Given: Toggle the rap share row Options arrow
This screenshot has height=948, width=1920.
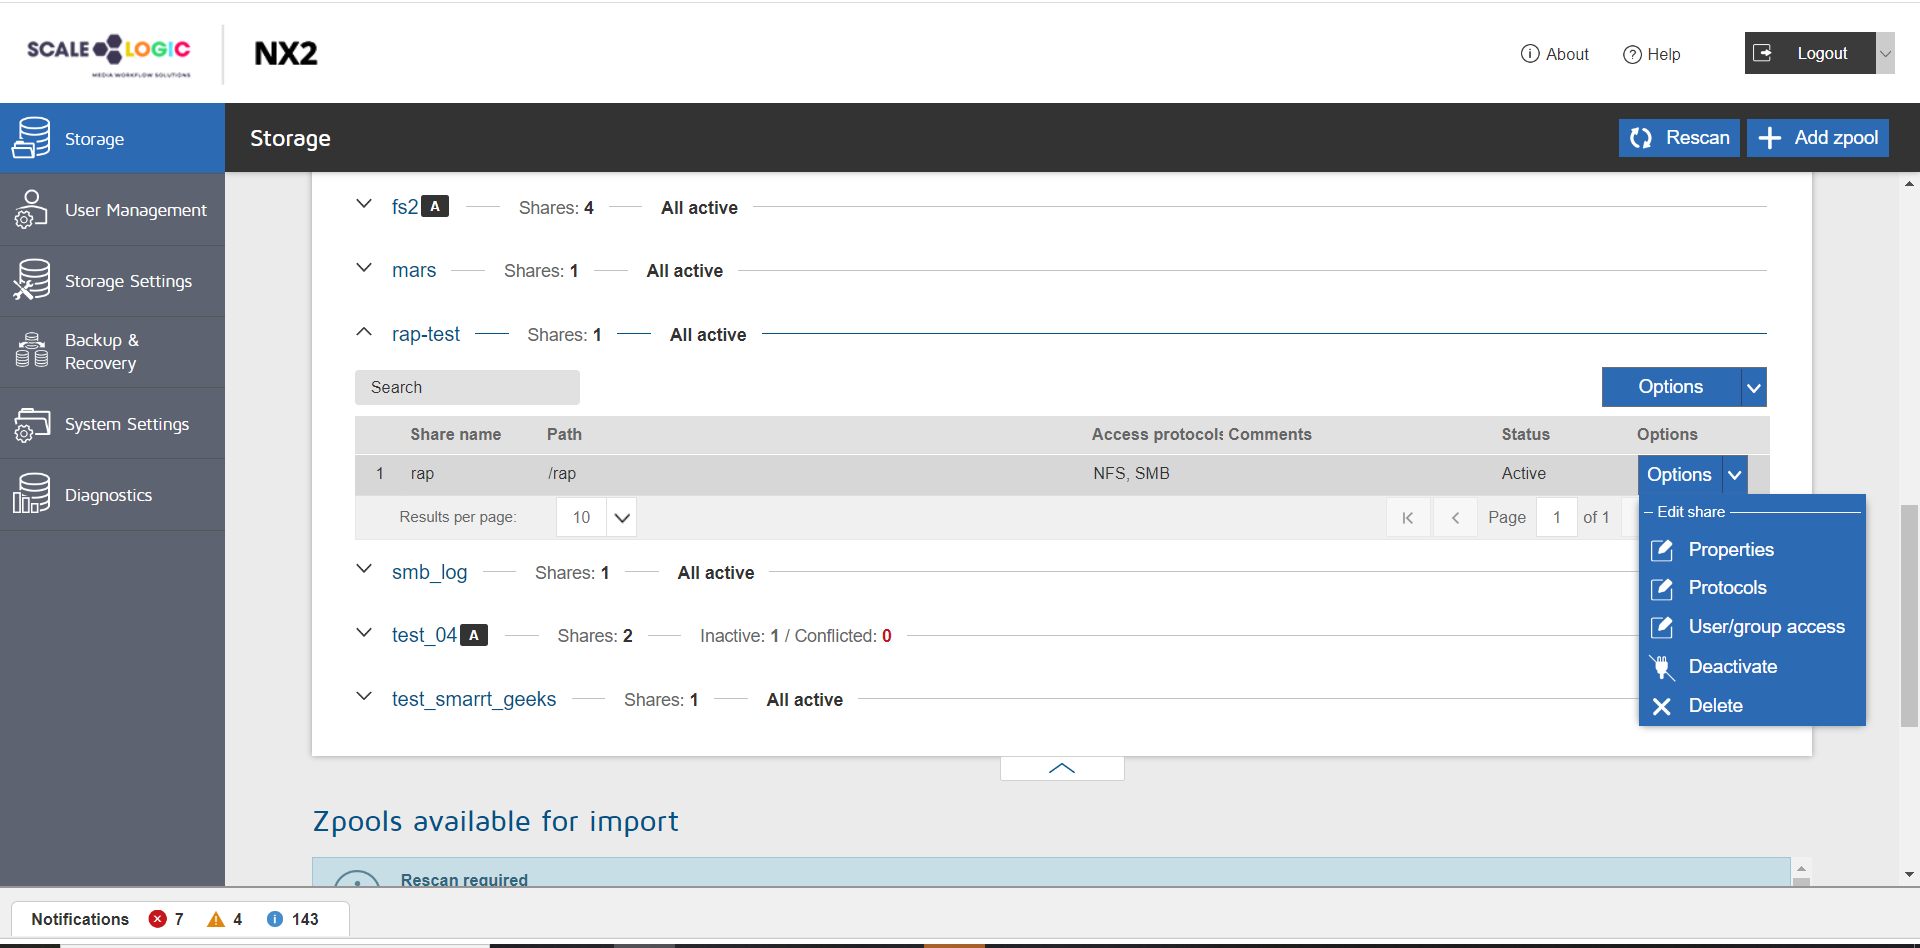Looking at the screenshot, I should coord(1735,475).
